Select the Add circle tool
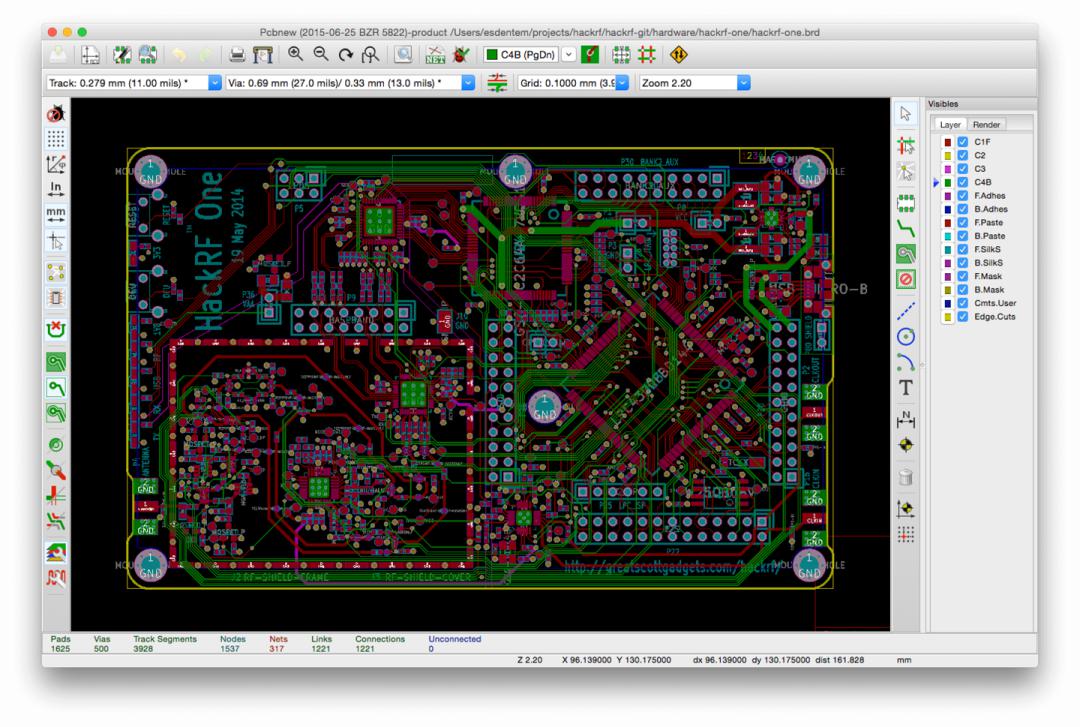This screenshot has width=1080, height=727. 906,336
